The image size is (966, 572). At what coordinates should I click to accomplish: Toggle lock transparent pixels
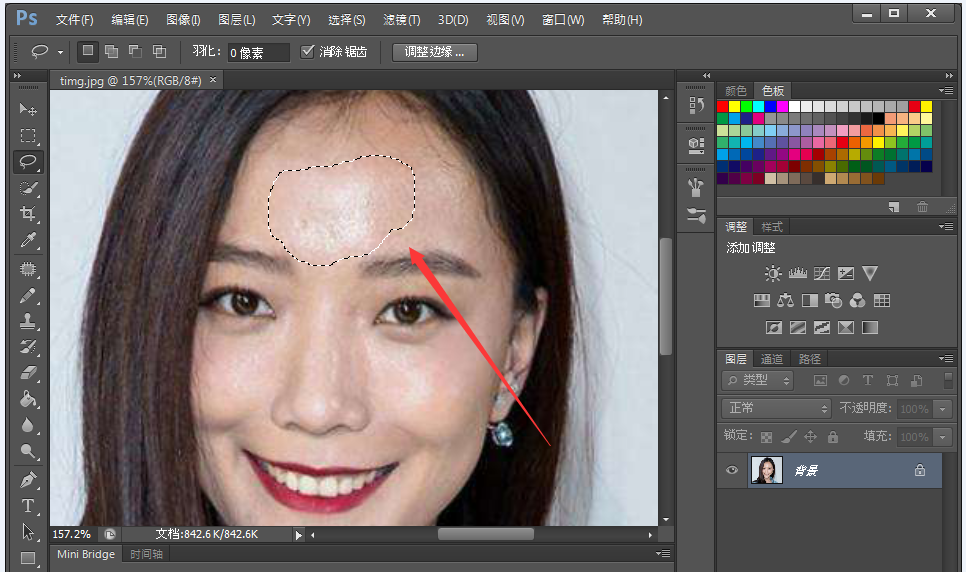(766, 437)
